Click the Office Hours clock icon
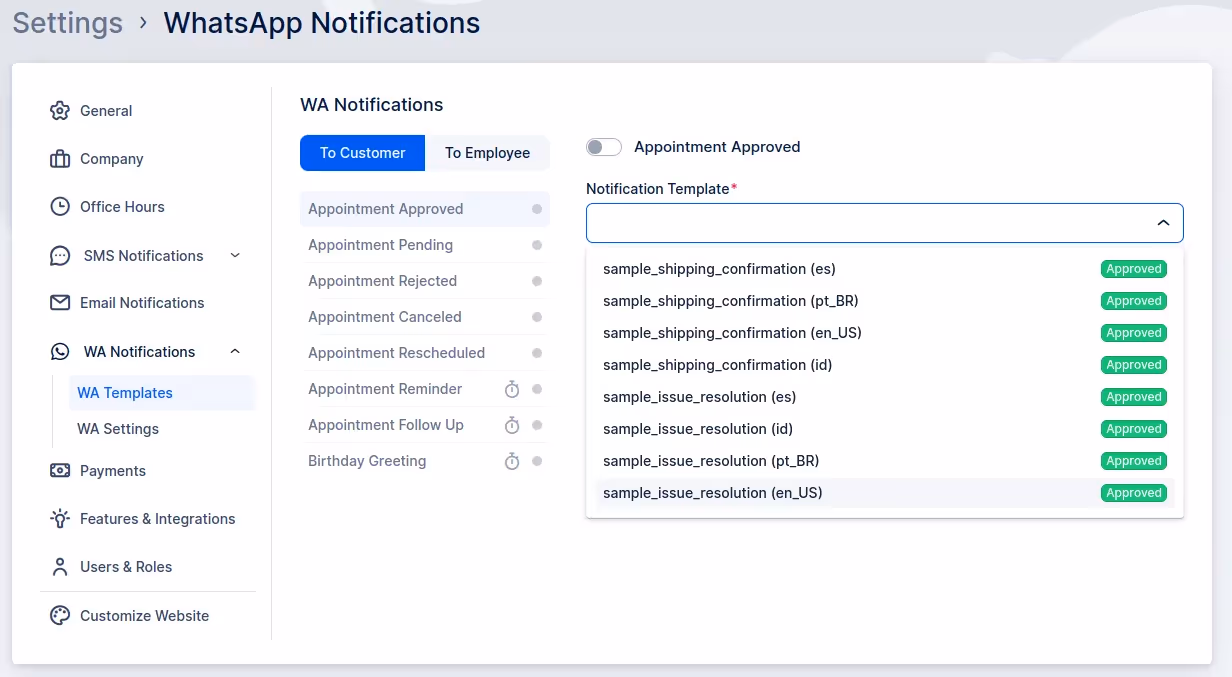This screenshot has width=1232, height=677. click(x=60, y=207)
